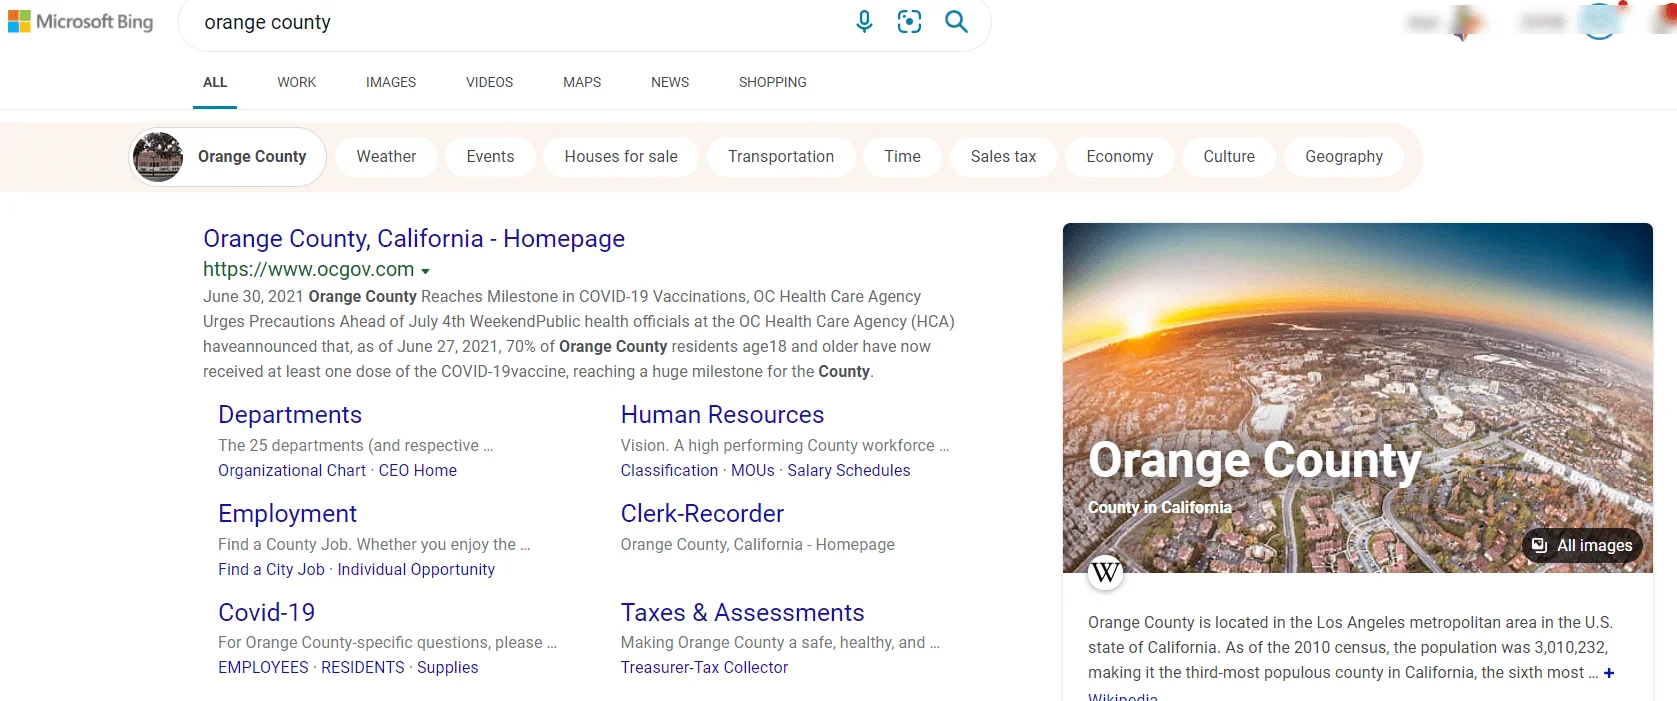
Task: Open the Treasurer-Tax Collector link
Action: [x=704, y=668]
